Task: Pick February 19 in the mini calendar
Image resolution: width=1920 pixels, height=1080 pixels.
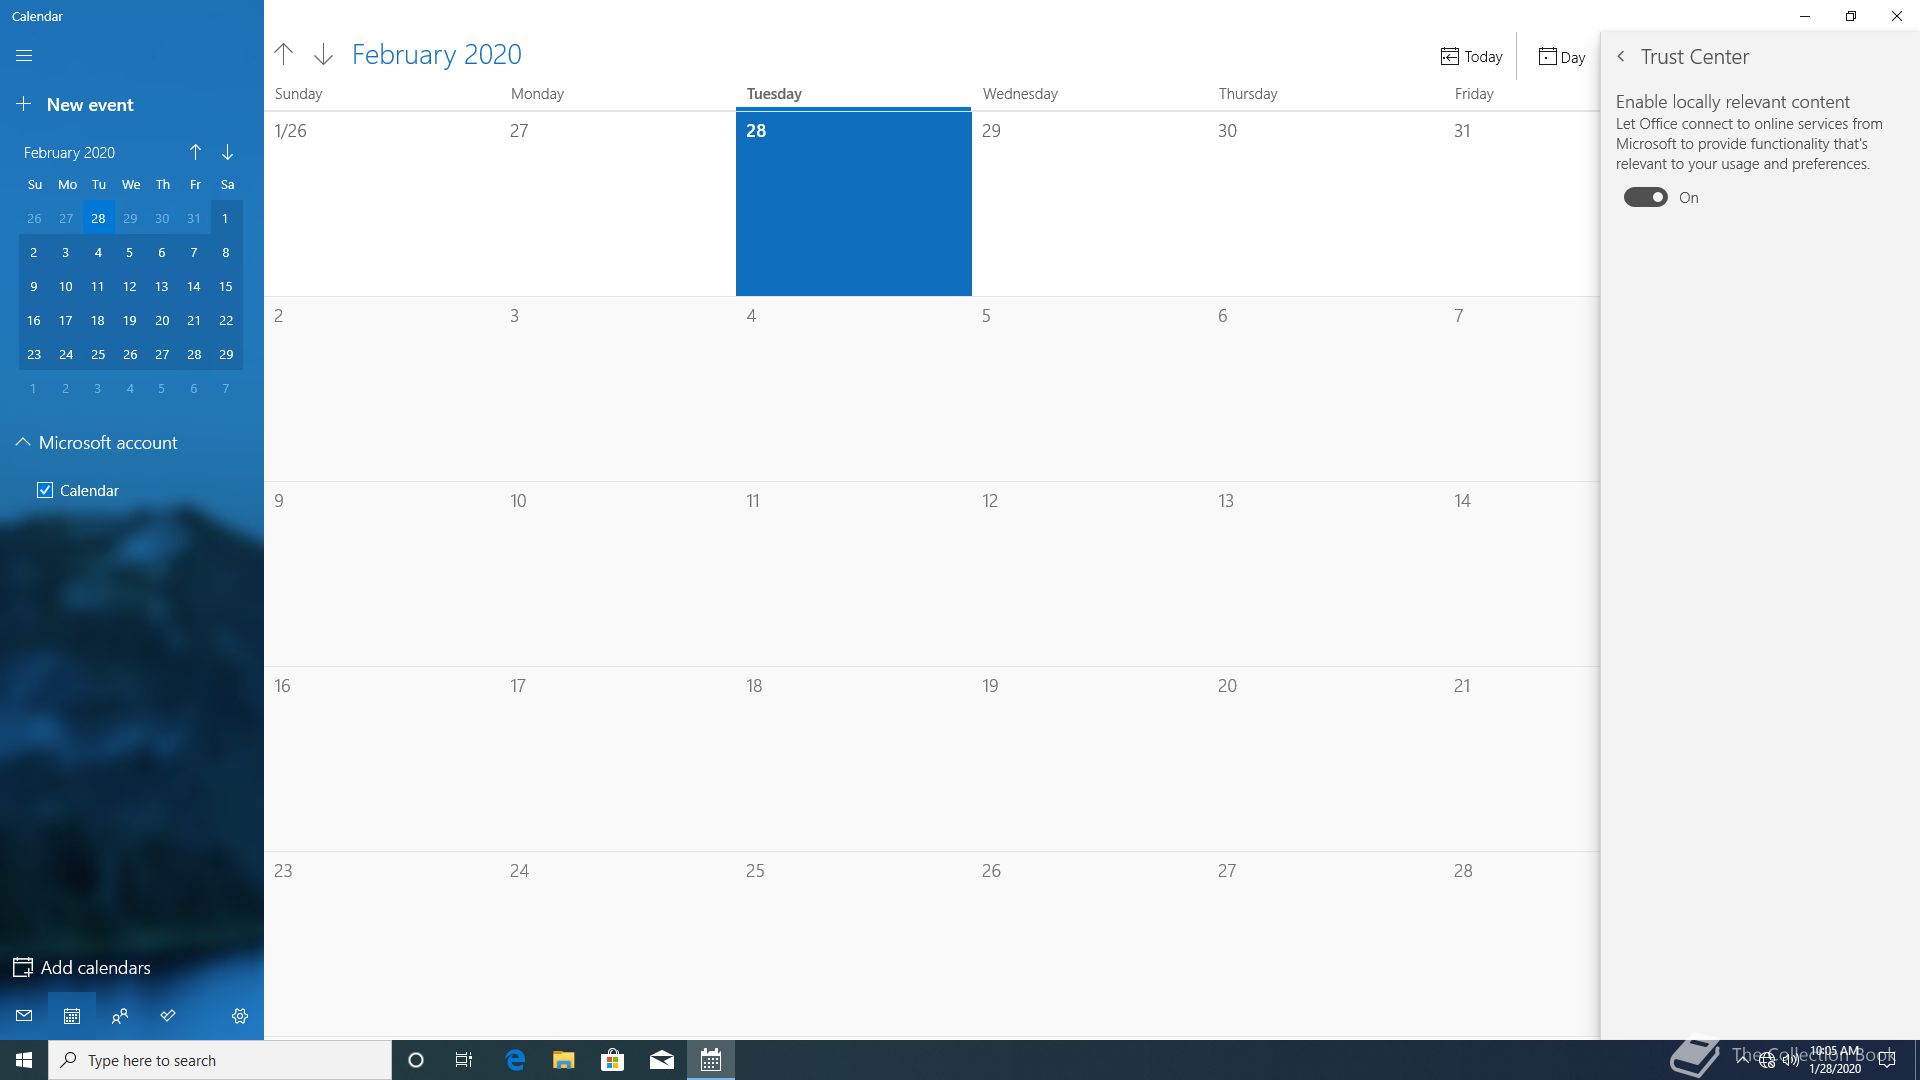Action: 130,320
